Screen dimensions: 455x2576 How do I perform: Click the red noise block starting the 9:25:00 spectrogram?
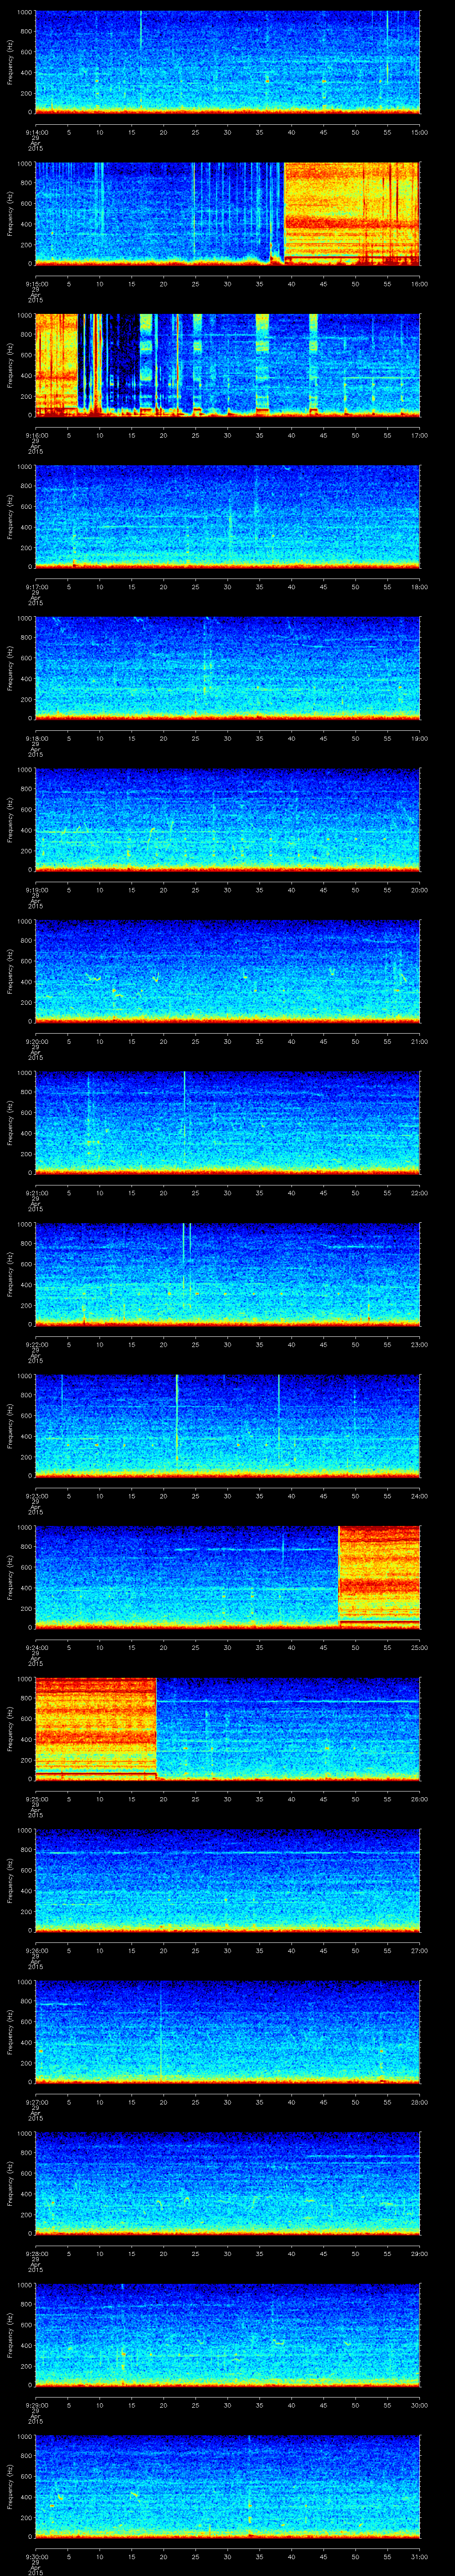click(96, 1729)
